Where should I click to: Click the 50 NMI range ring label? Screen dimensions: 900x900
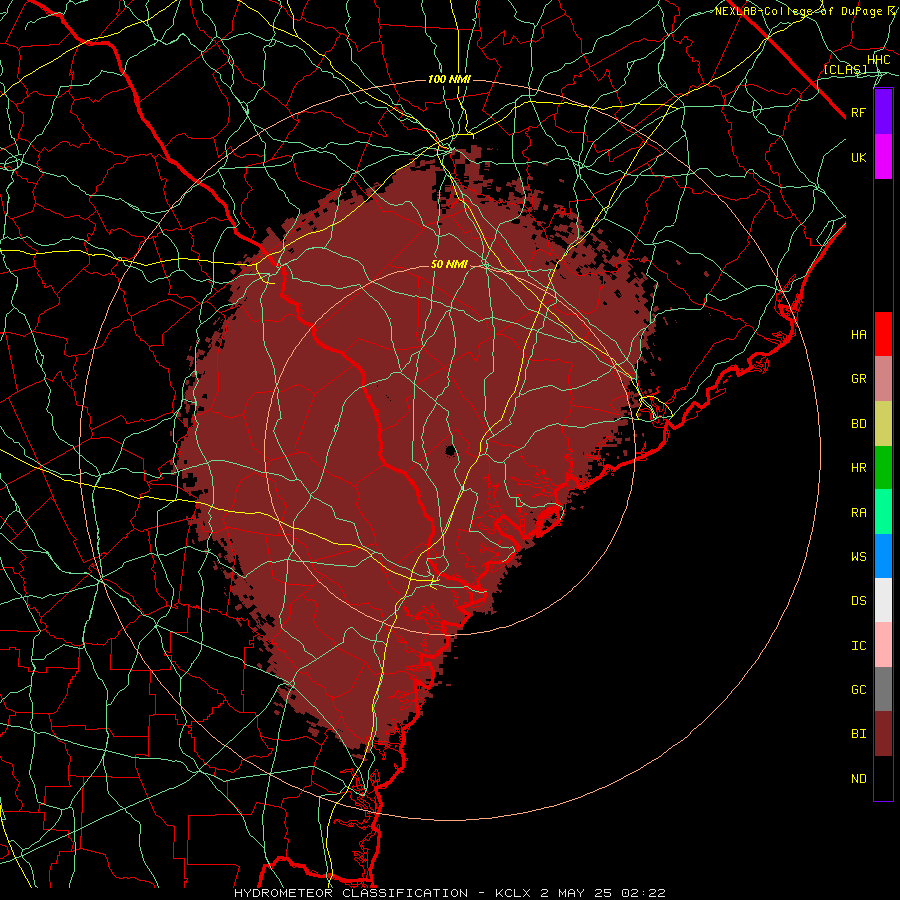point(449,264)
